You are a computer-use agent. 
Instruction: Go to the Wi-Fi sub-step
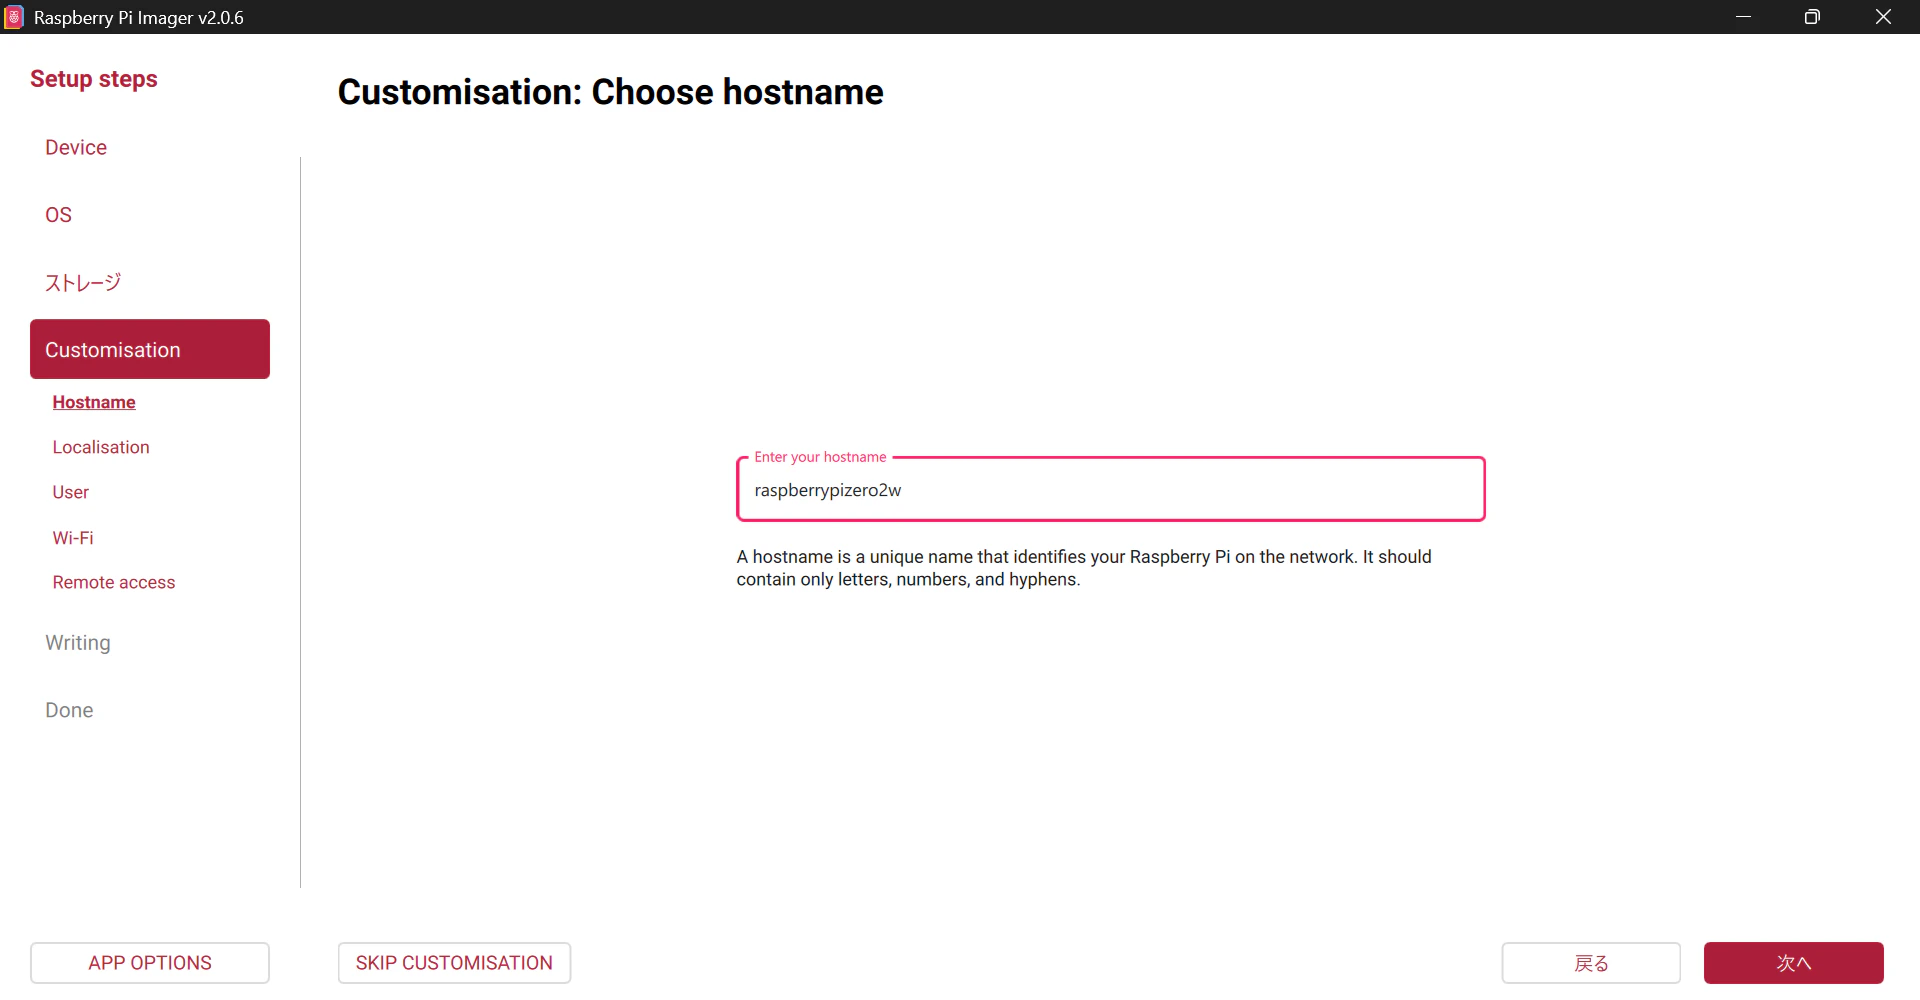coord(73,538)
